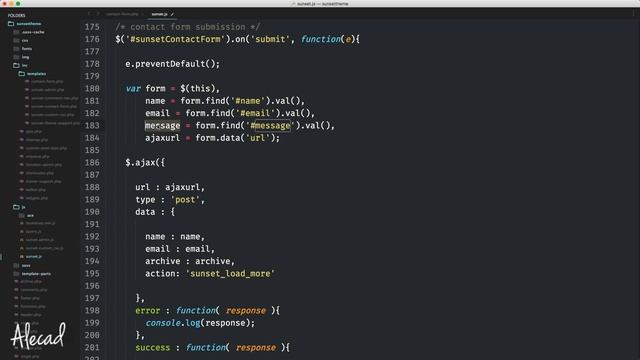The height and width of the screenshot is (360, 640).
Task: Click the '#message' selector string
Action: click(x=270, y=126)
